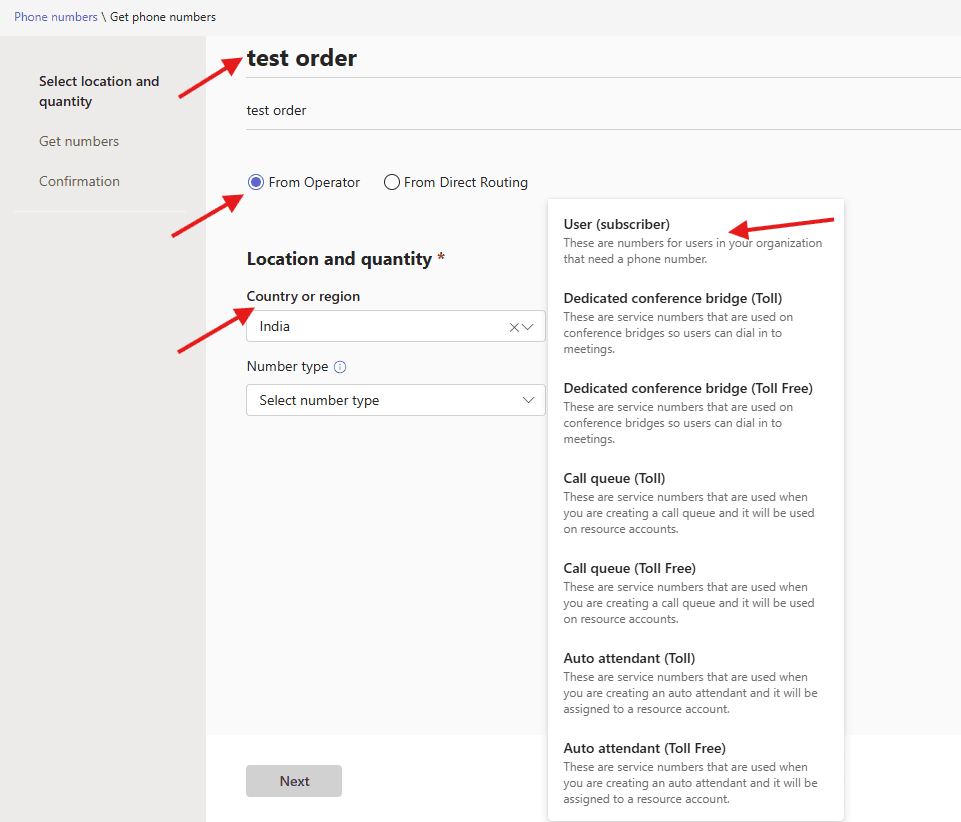Go to Confirmation step
Screen dimensions: 961x822
pos(79,181)
